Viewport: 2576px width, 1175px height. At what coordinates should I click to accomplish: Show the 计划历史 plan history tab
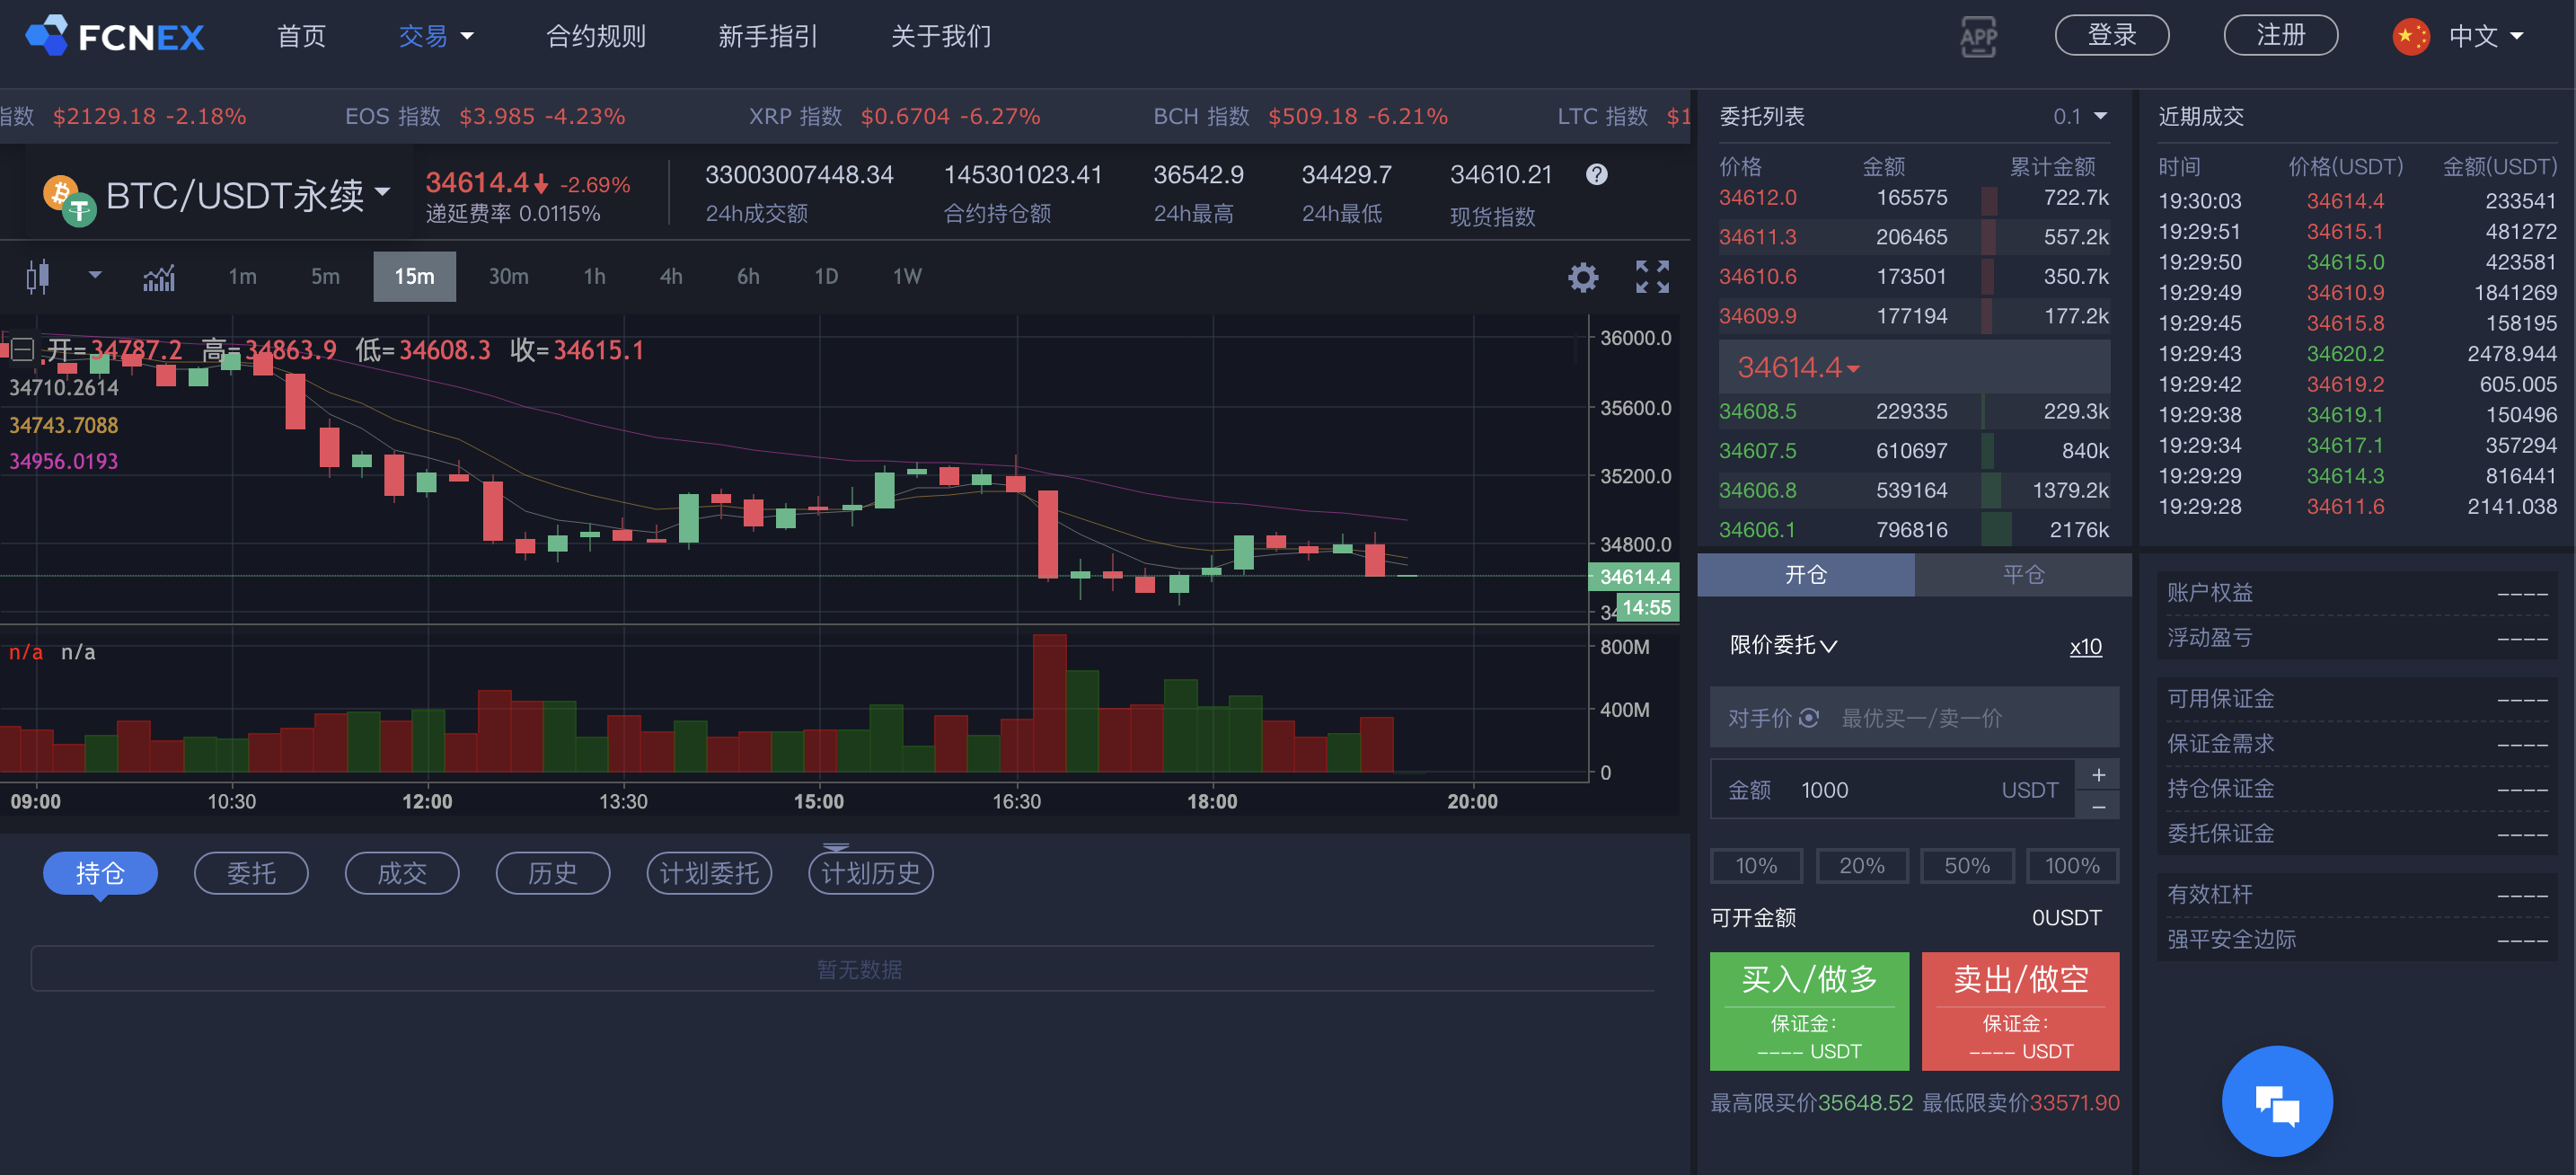(x=871, y=873)
